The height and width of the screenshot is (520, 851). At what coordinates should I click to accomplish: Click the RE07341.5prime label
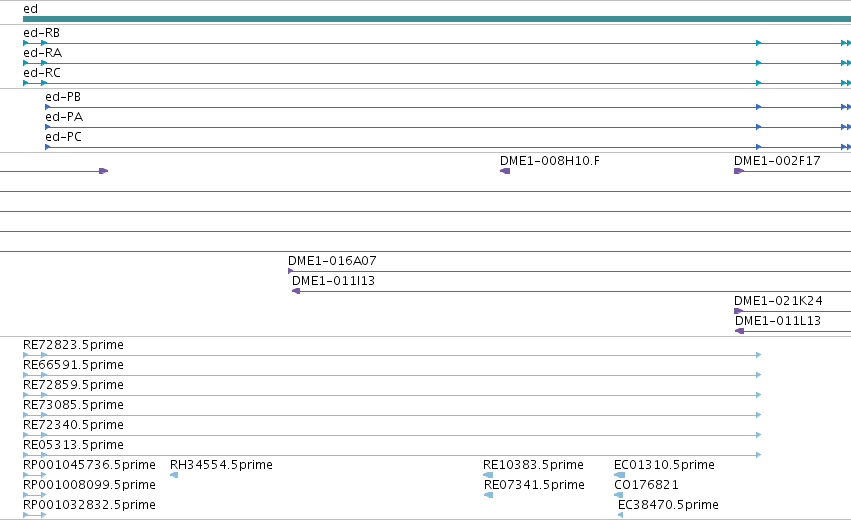pos(534,485)
